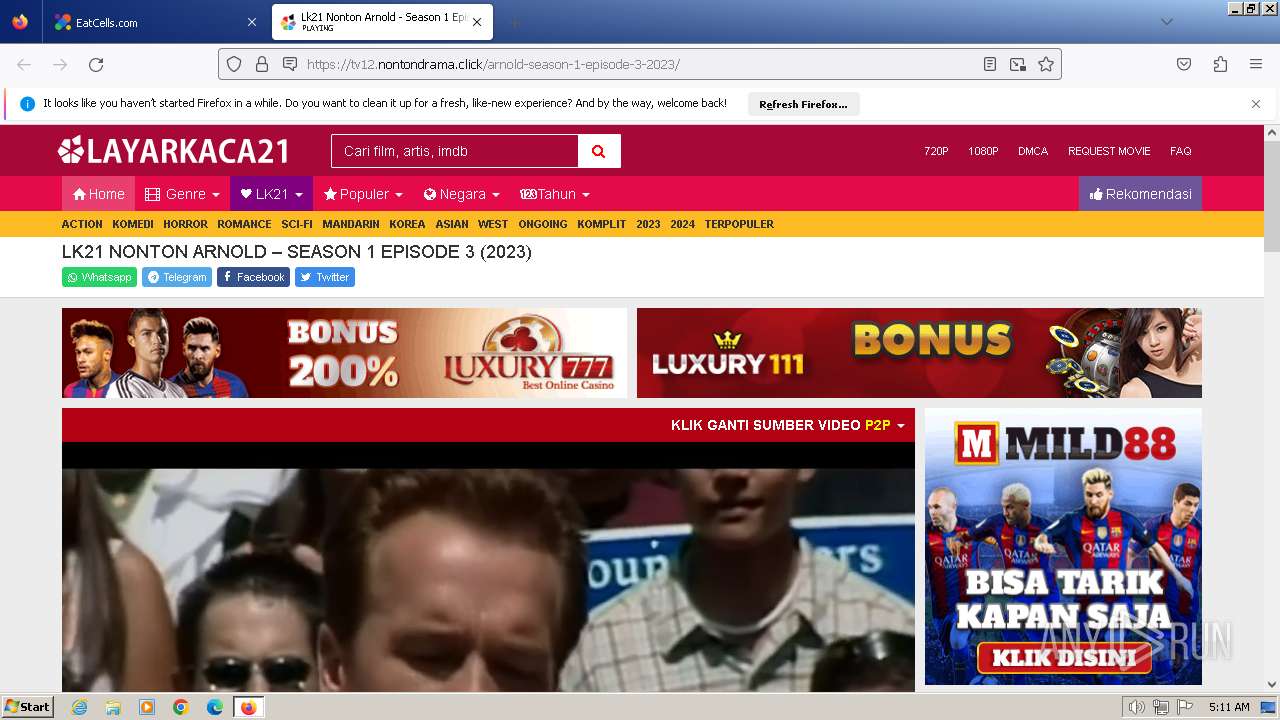Open Chrome from the taskbar
The width and height of the screenshot is (1280, 720).
coord(181,707)
